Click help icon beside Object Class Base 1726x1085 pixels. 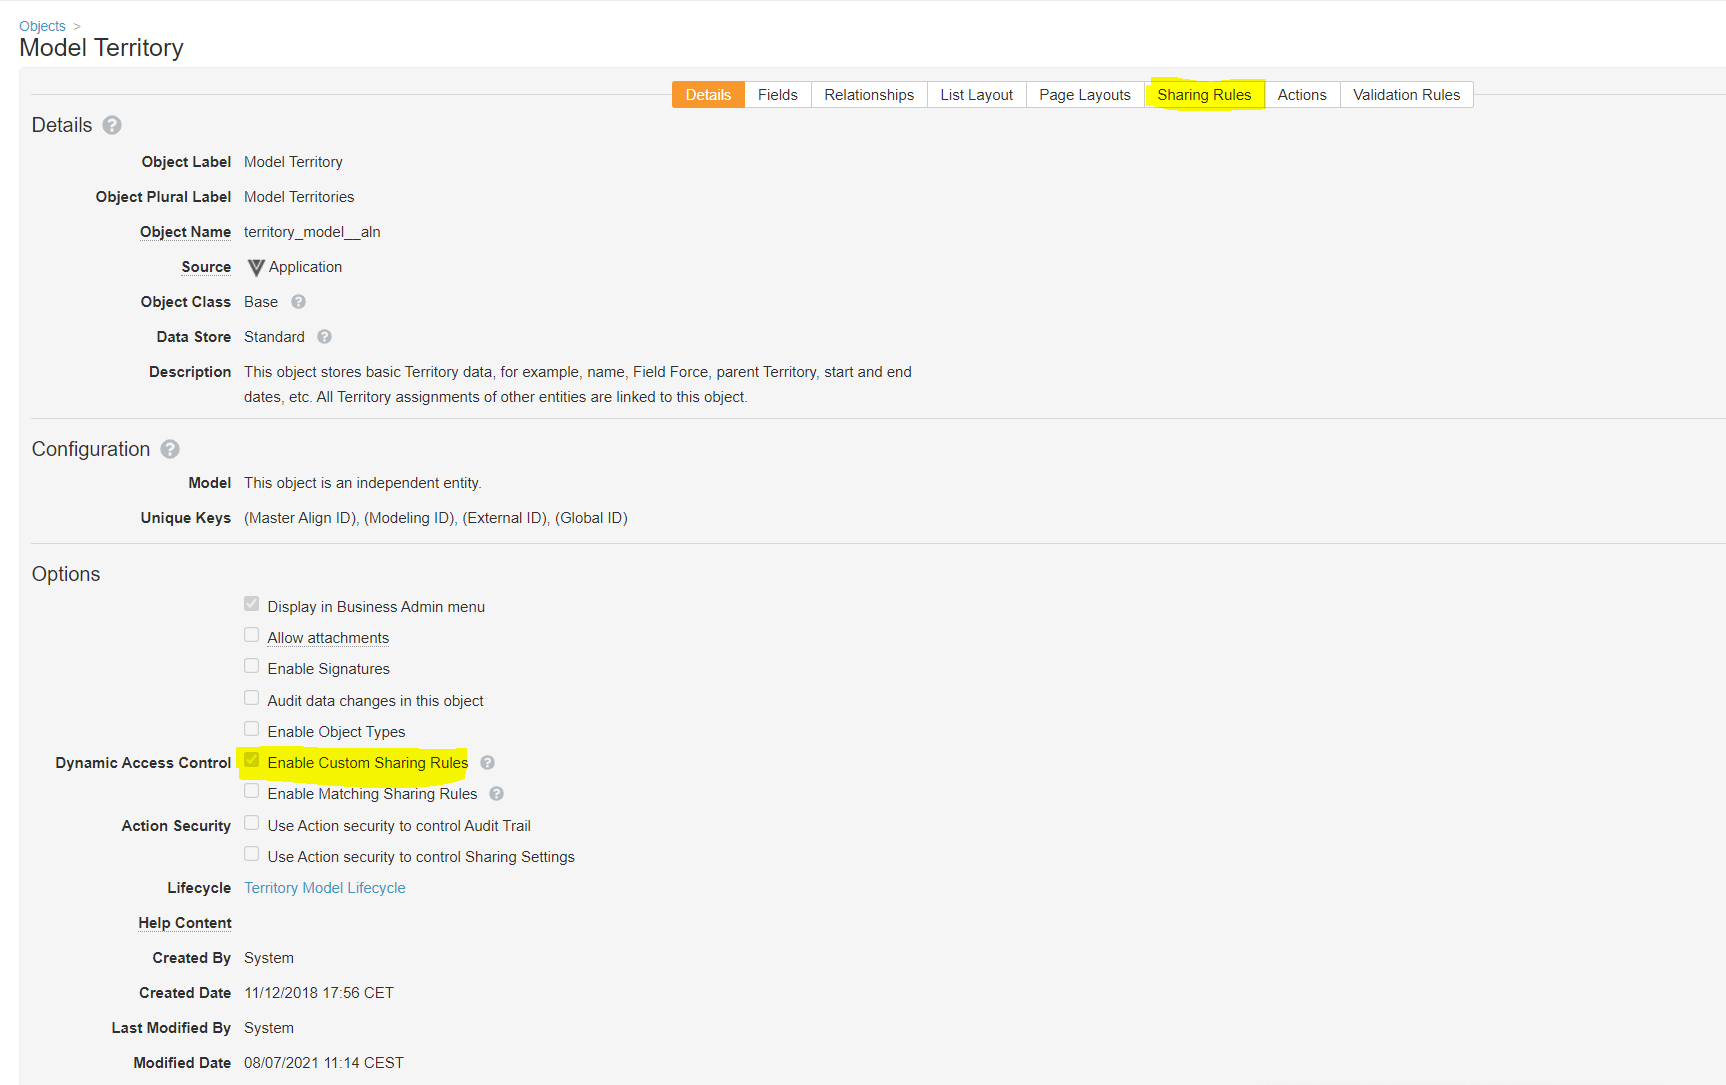(298, 302)
